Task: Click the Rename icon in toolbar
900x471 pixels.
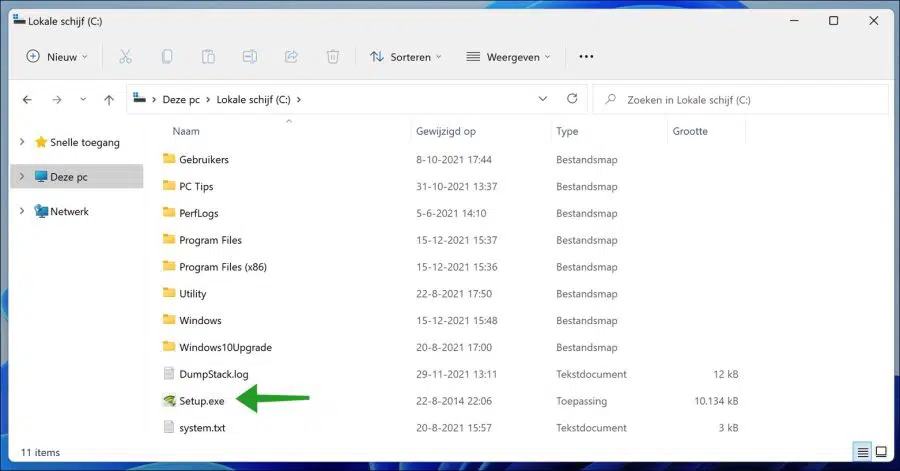Action: pyautogui.click(x=250, y=56)
